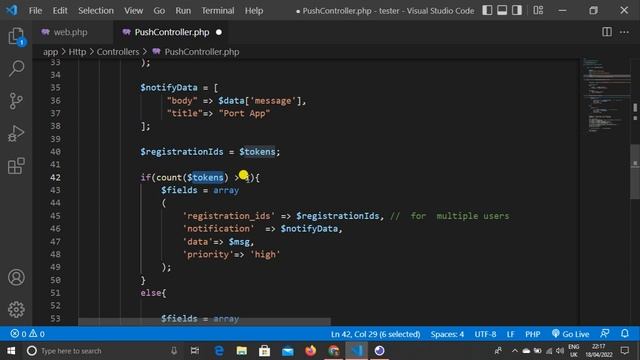Click line number 42 in gutter
Viewport: 640px width, 360px height.
pyautogui.click(x=56, y=177)
